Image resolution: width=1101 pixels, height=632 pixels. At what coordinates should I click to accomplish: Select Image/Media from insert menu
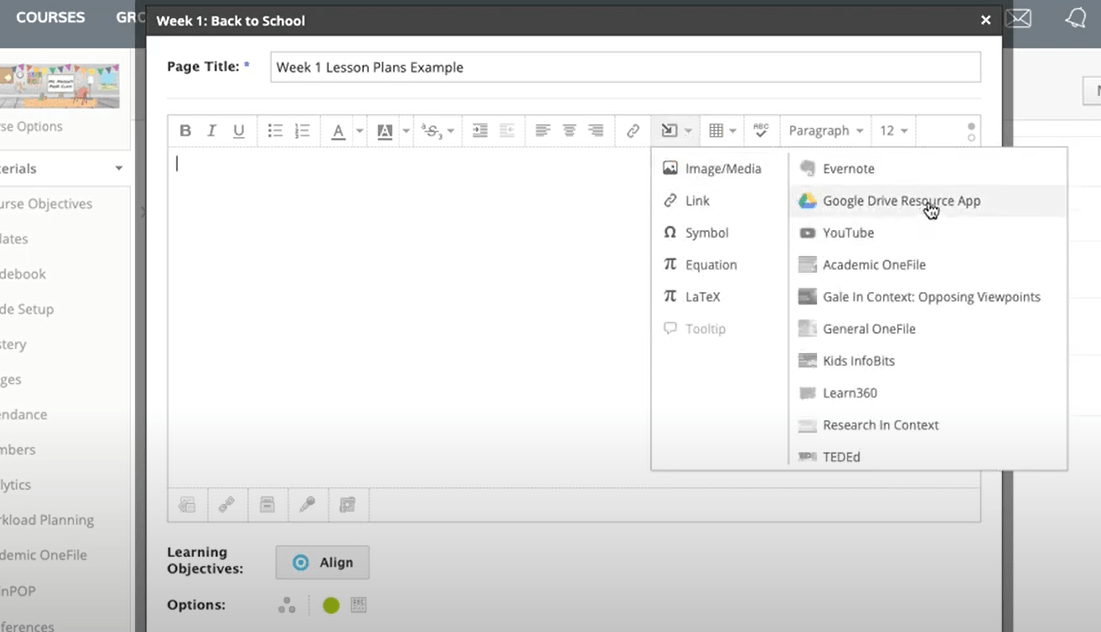(x=722, y=169)
